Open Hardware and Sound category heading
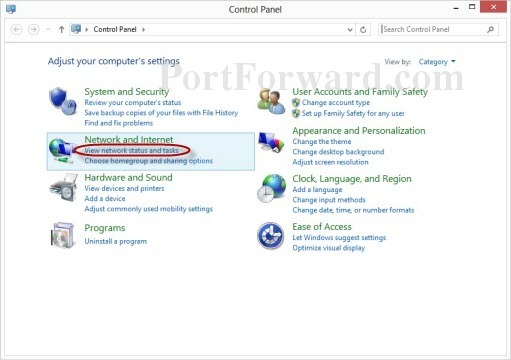This screenshot has height=360, width=511. [128, 177]
